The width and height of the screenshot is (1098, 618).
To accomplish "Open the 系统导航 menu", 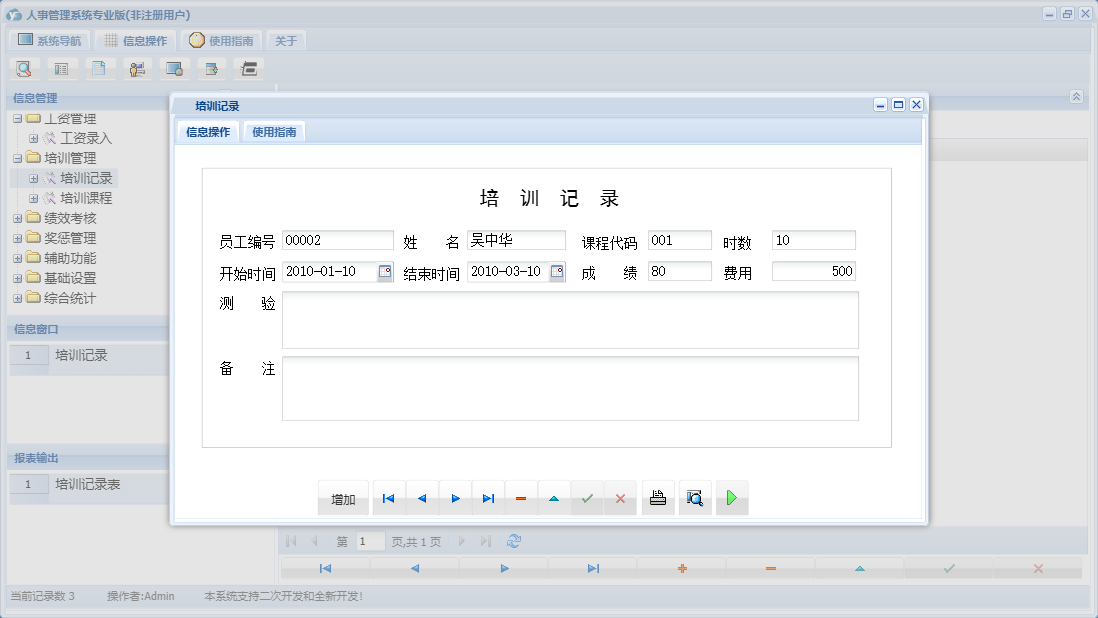I will tap(48, 40).
